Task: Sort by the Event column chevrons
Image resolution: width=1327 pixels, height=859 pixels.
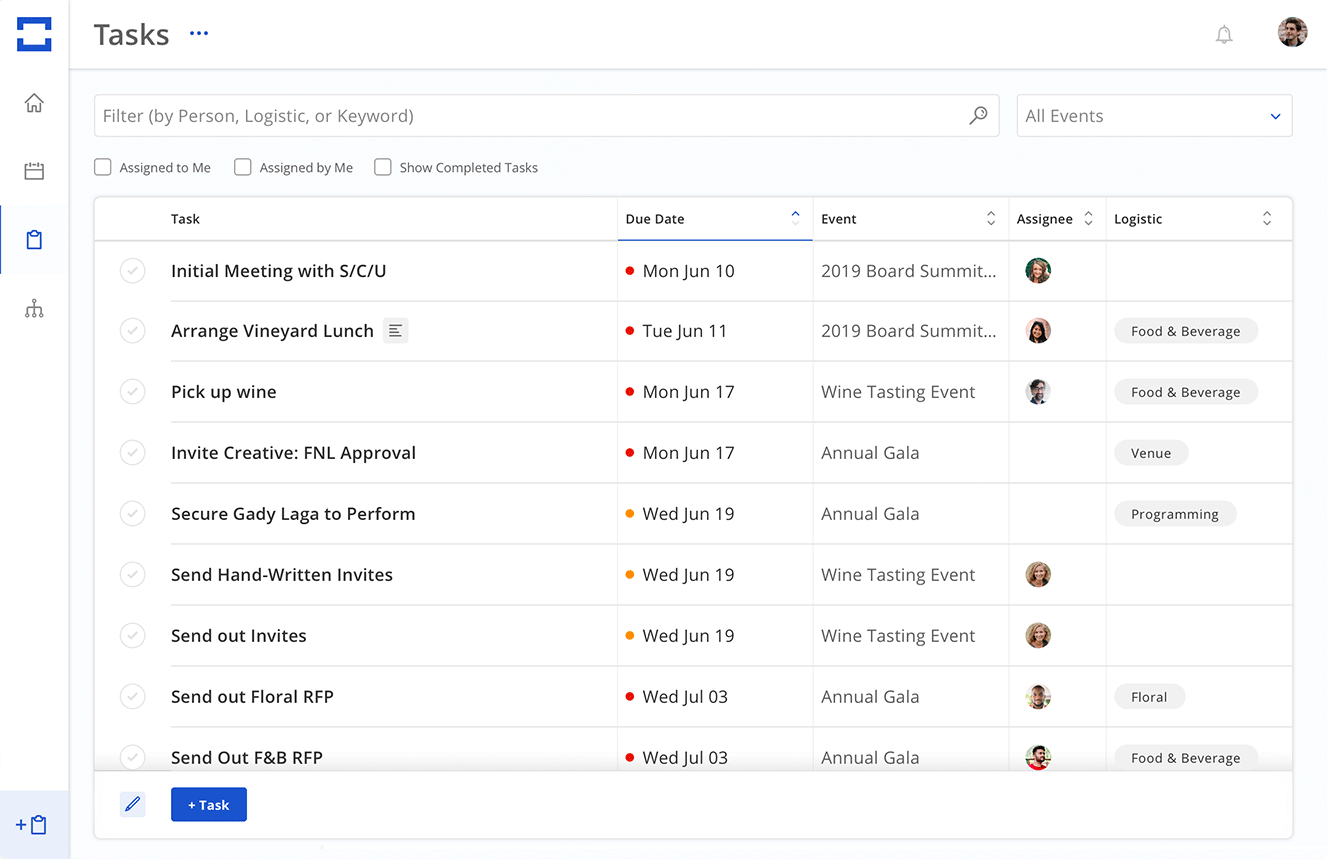Action: click(x=990, y=218)
